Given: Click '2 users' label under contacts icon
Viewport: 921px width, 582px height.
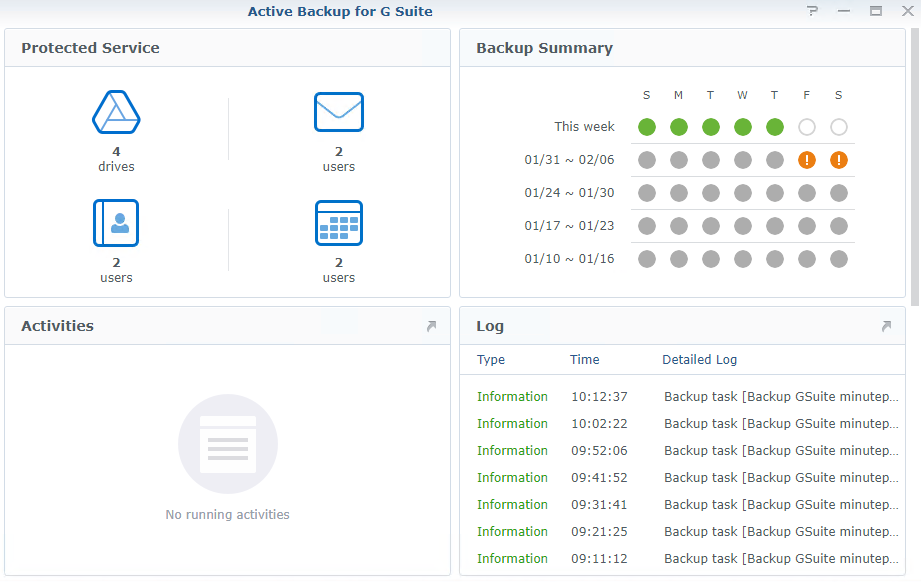Looking at the screenshot, I should point(116,270).
